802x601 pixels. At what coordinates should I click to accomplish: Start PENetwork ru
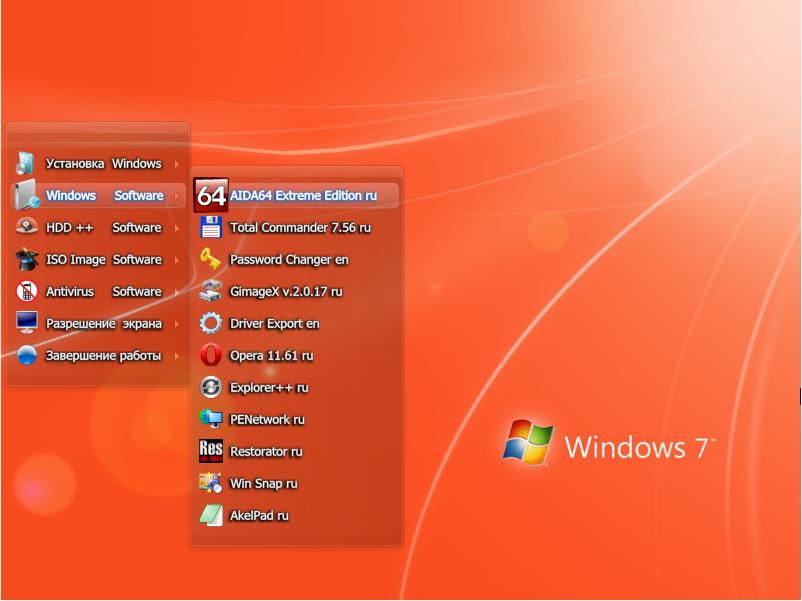(x=296, y=419)
